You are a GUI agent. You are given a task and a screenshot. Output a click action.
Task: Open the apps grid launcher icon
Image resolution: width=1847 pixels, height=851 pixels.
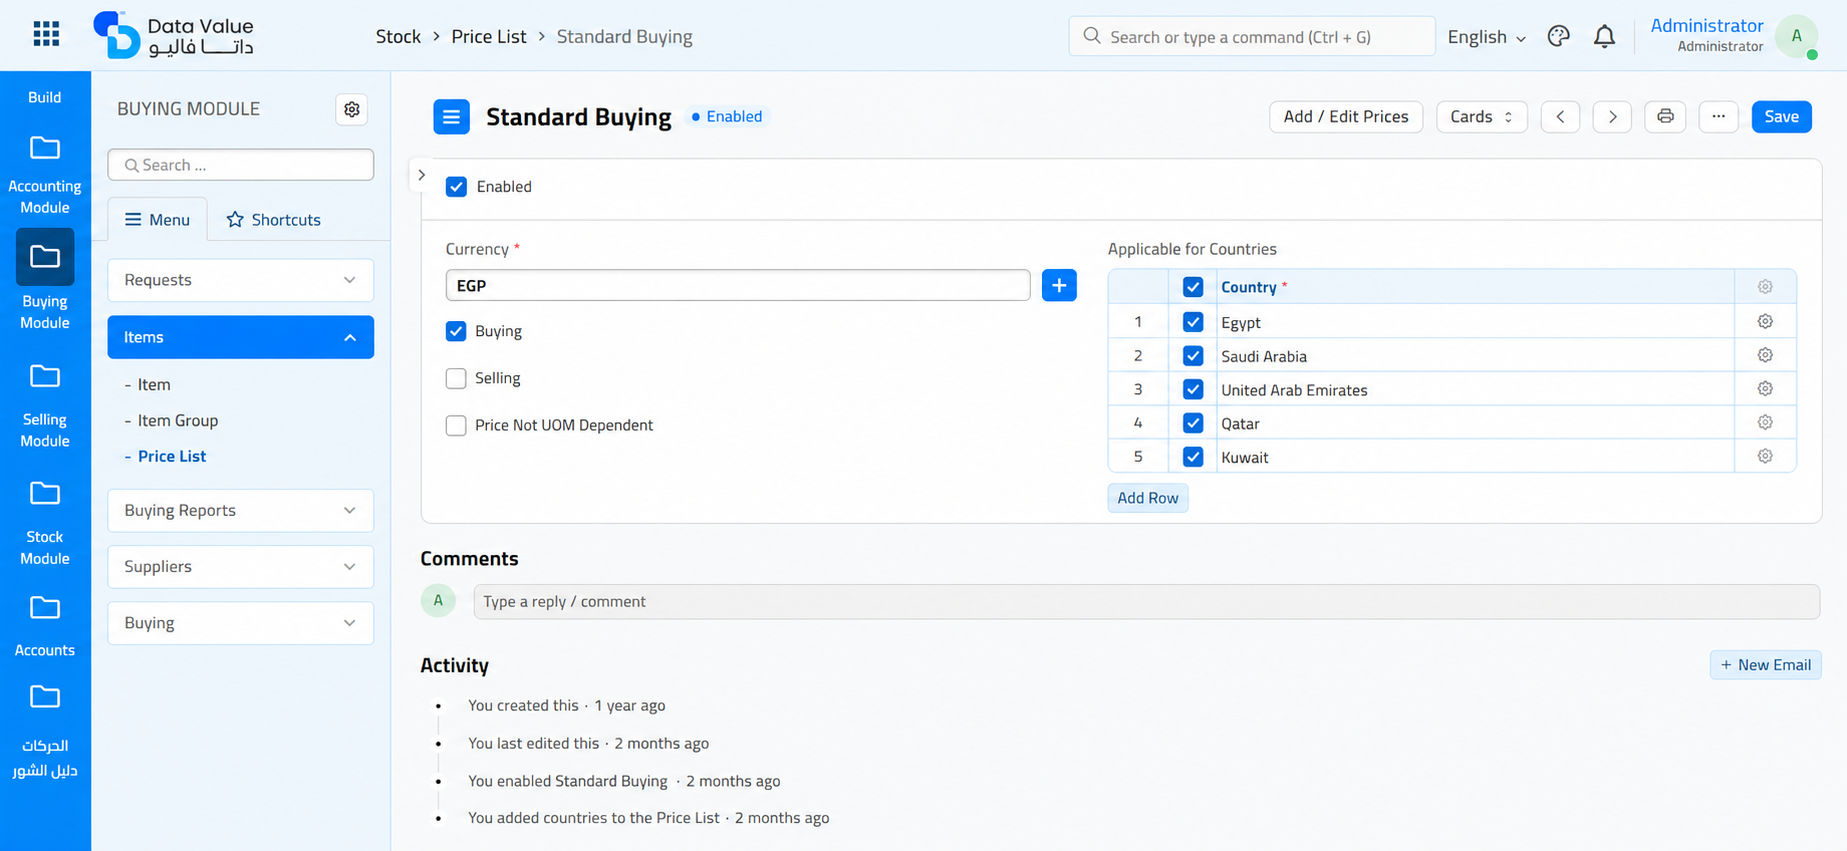[46, 34]
